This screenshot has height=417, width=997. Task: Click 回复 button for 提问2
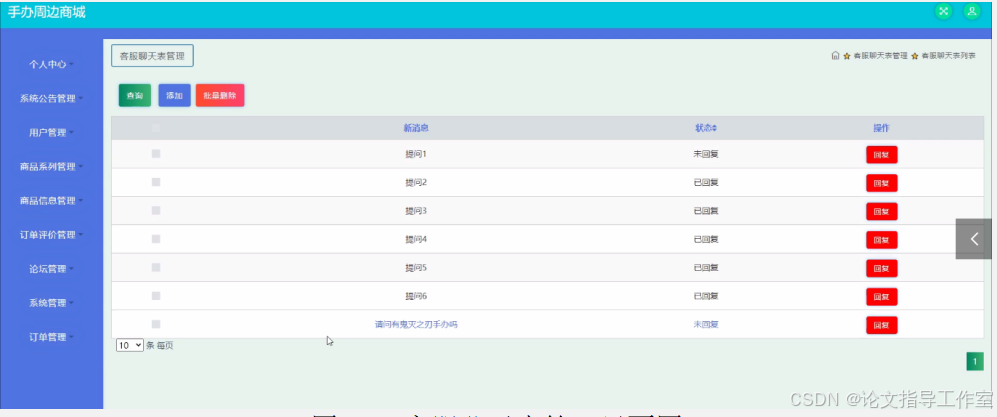(x=881, y=183)
